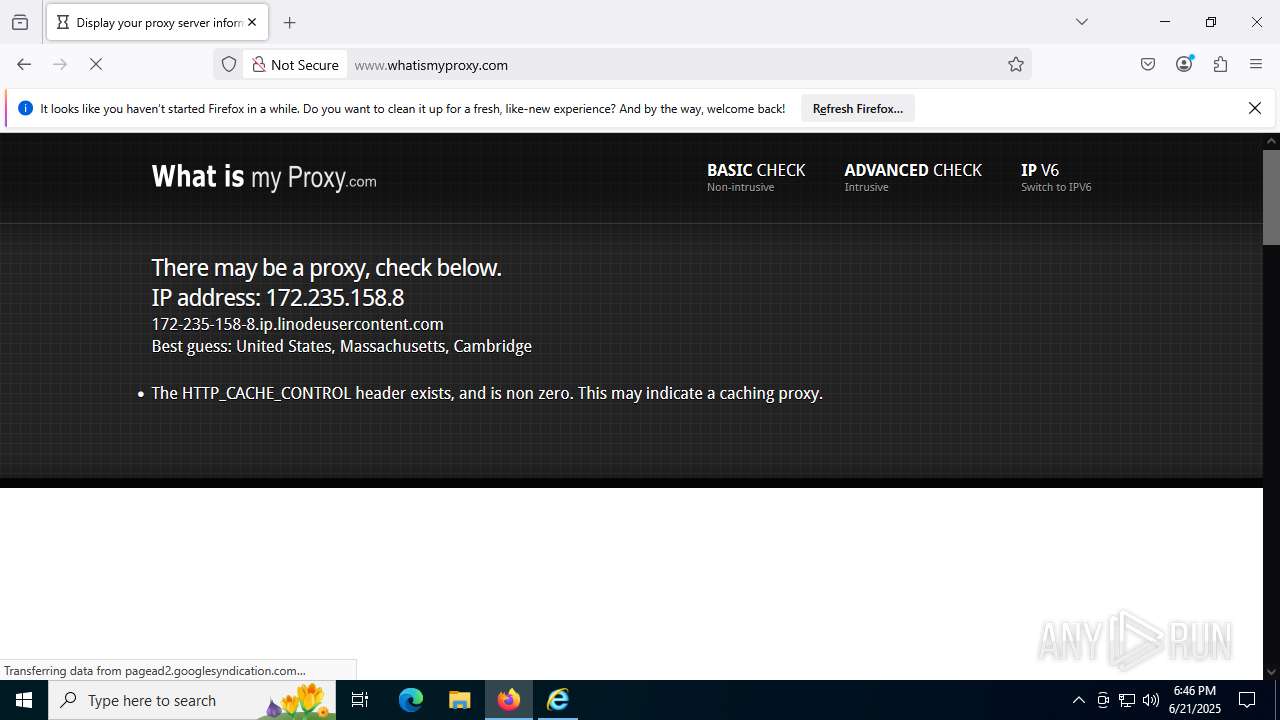
Task: Click scrollbar down arrow
Action: [1271, 672]
